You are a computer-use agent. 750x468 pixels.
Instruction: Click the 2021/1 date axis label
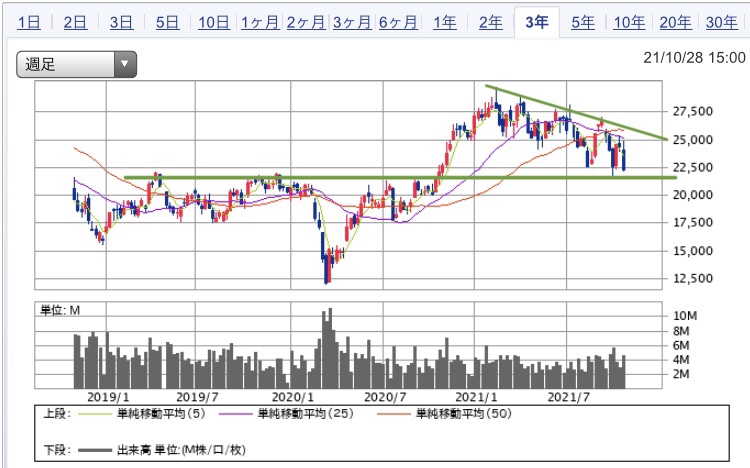pos(476,397)
